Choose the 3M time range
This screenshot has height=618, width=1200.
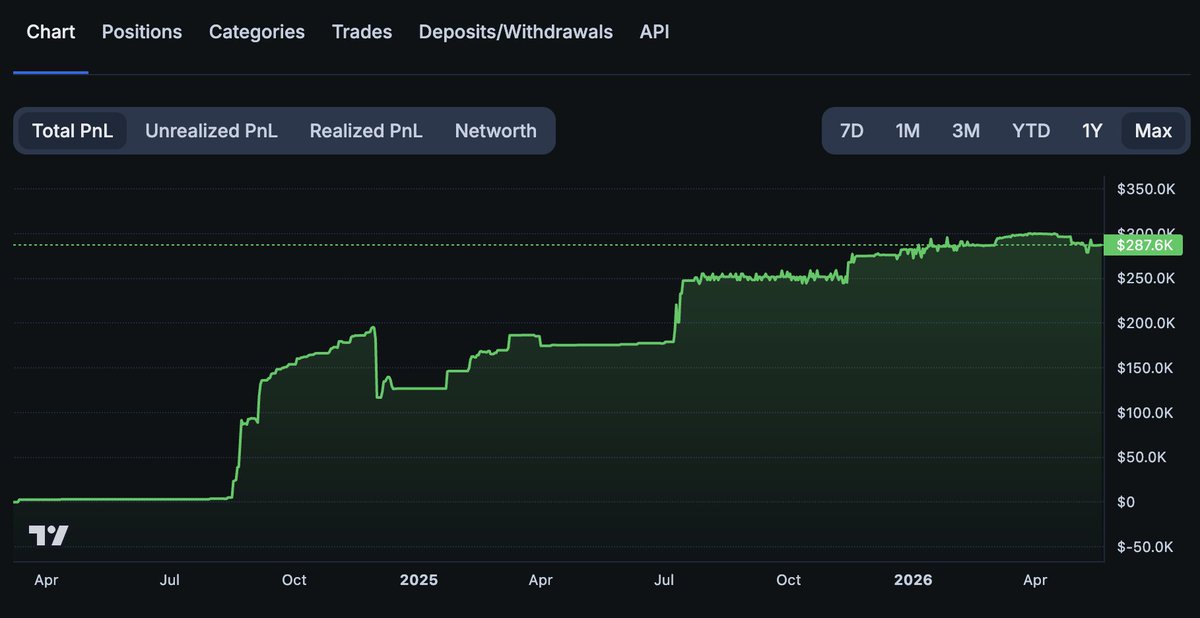coord(966,131)
